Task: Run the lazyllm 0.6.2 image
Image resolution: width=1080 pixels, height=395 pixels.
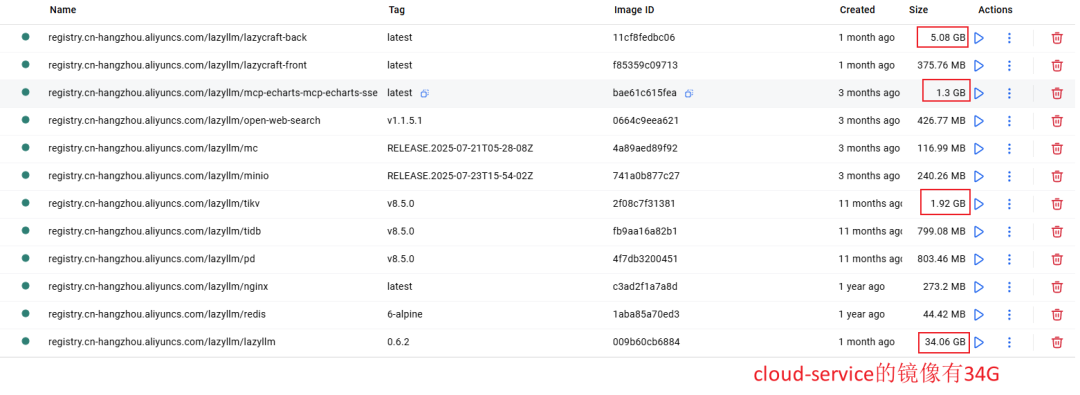Action: (x=979, y=342)
